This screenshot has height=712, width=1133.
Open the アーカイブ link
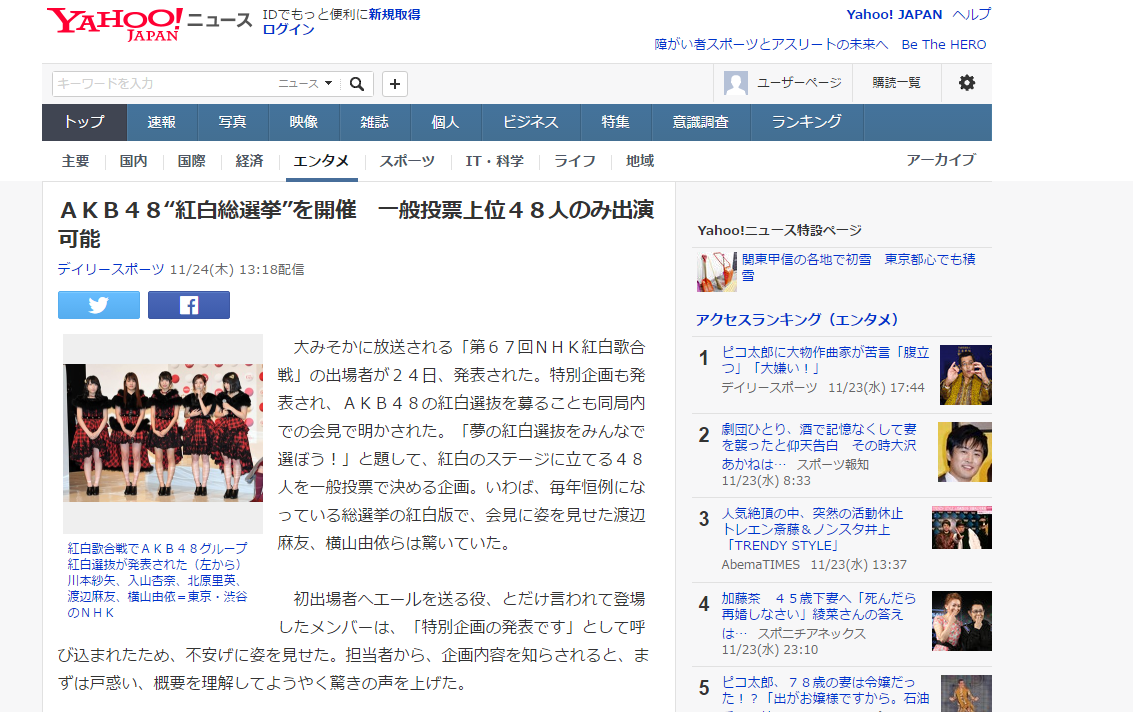[942, 160]
